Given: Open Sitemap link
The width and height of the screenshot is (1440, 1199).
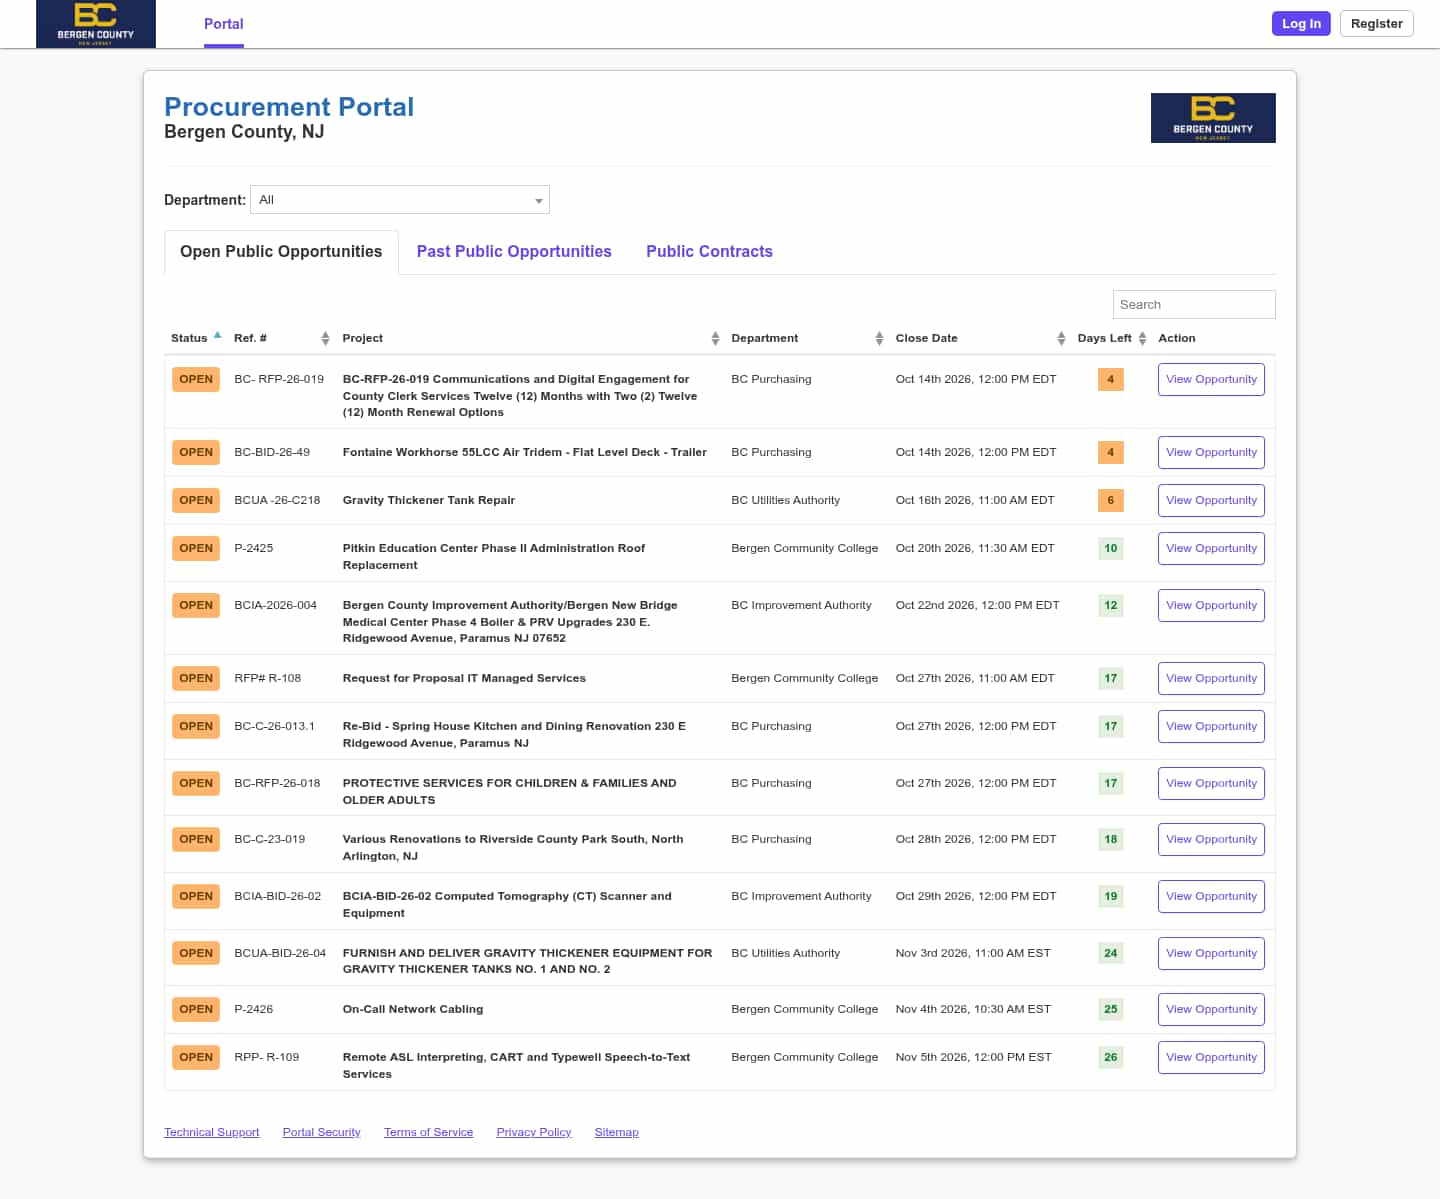Looking at the screenshot, I should click(x=617, y=1133).
